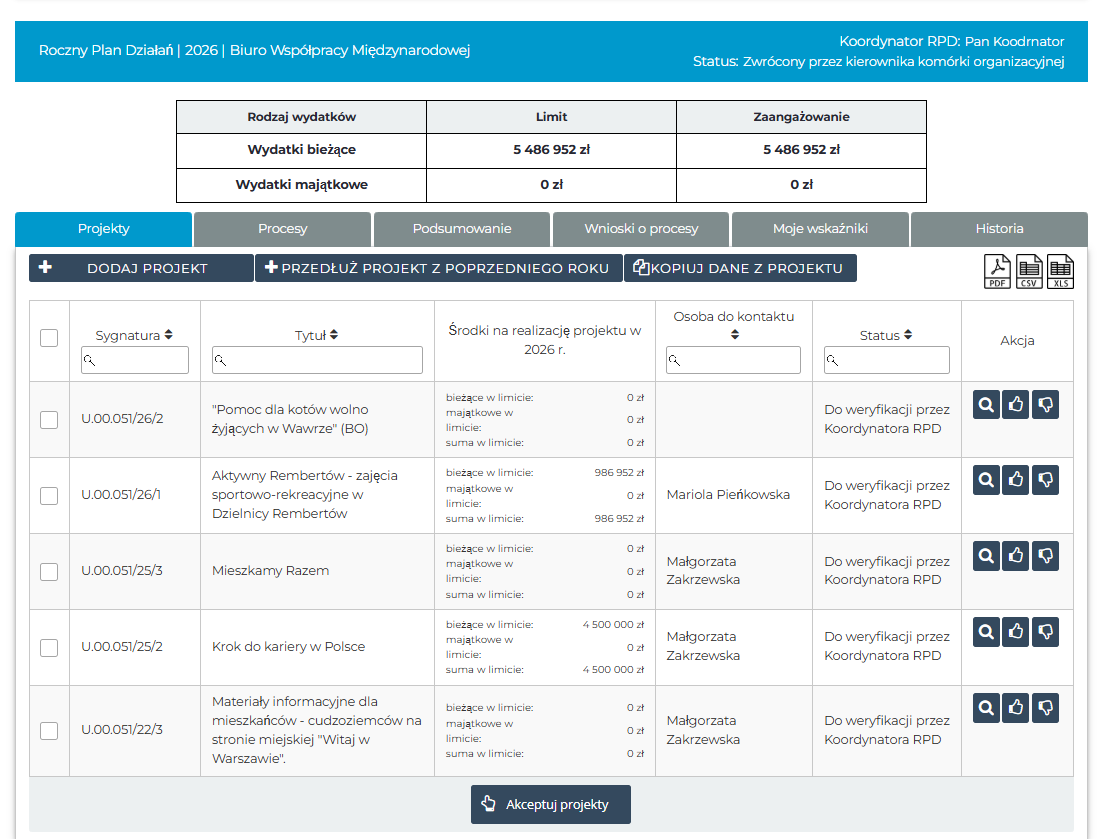Screen dimensions: 1102x839
Task: Select checkbox for project U.00.051/26/2
Action: tap(49, 420)
